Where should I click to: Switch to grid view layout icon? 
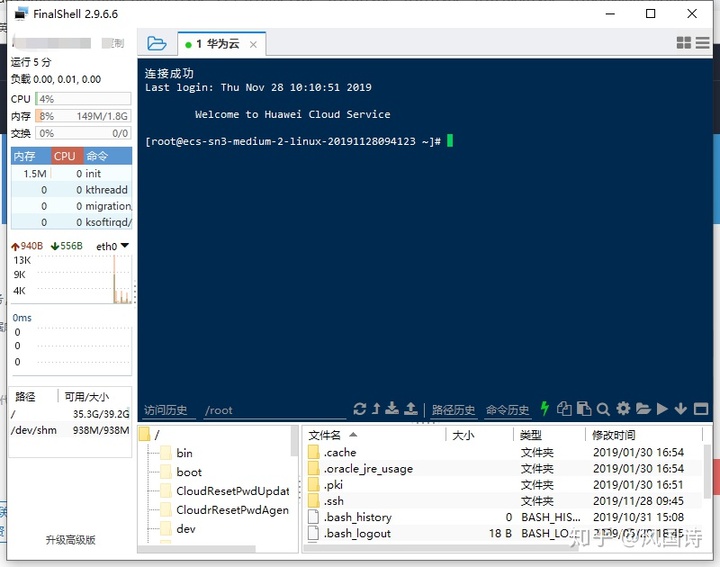click(x=683, y=43)
